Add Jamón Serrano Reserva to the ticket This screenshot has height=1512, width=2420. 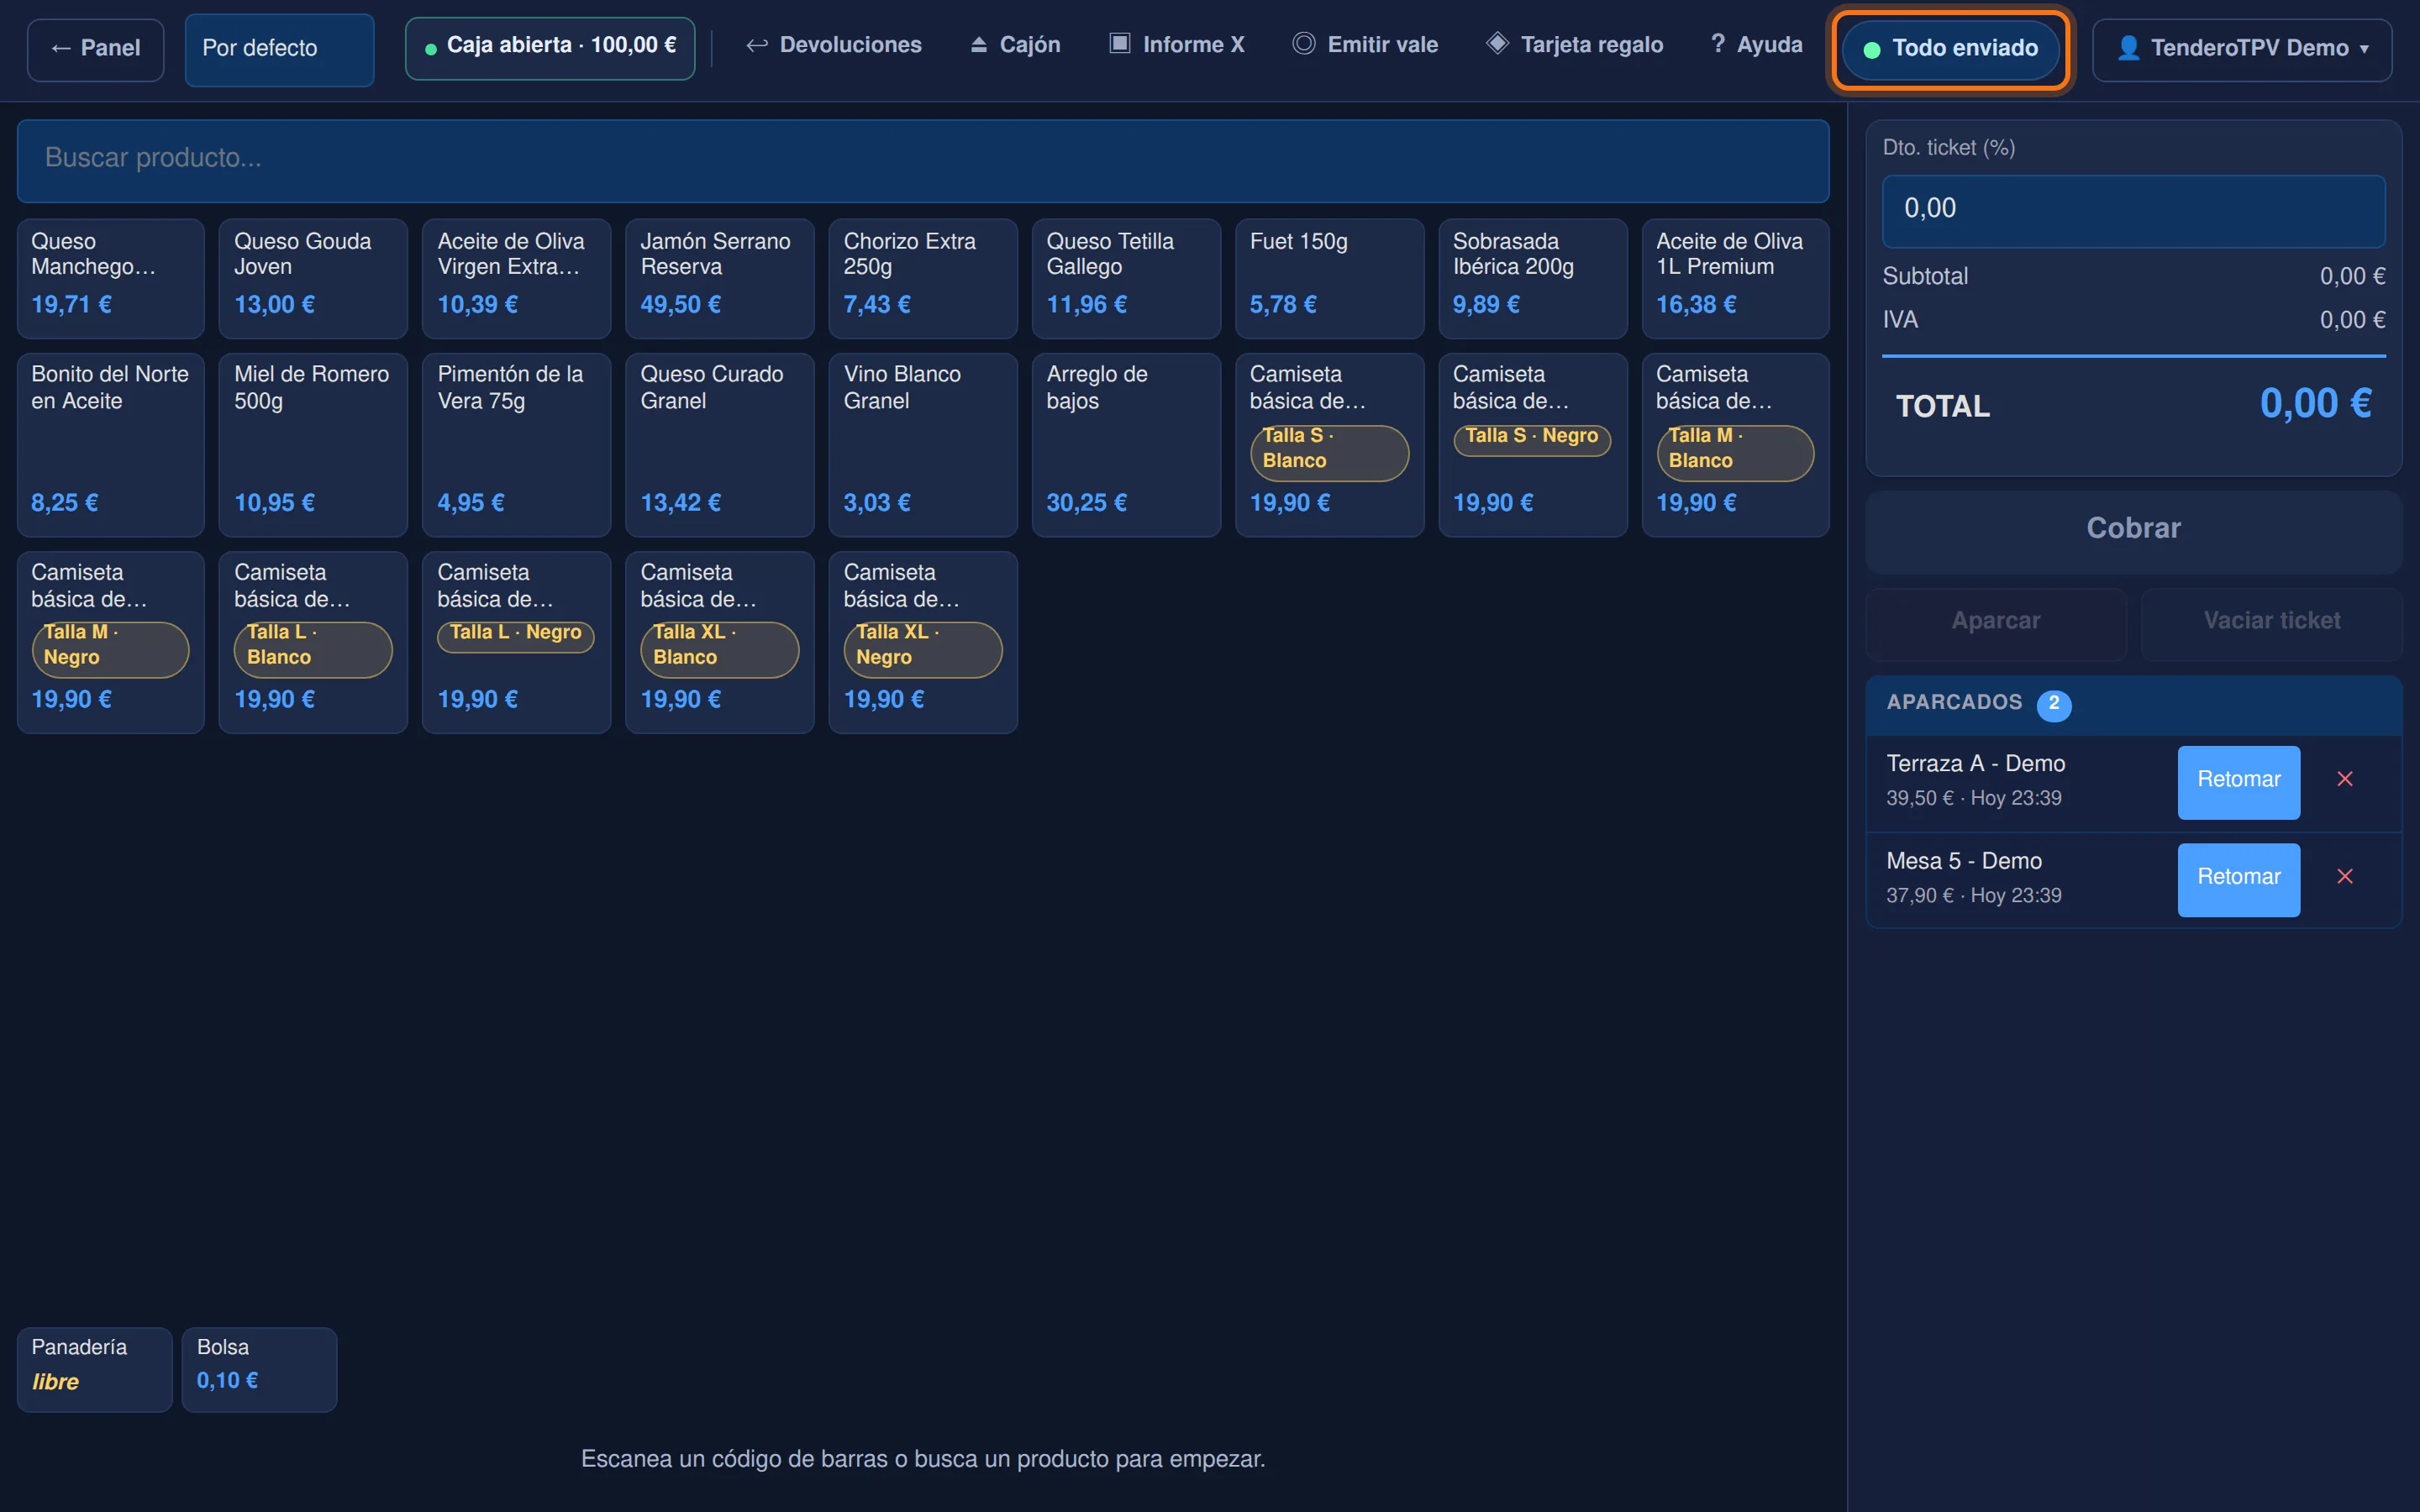click(x=719, y=278)
